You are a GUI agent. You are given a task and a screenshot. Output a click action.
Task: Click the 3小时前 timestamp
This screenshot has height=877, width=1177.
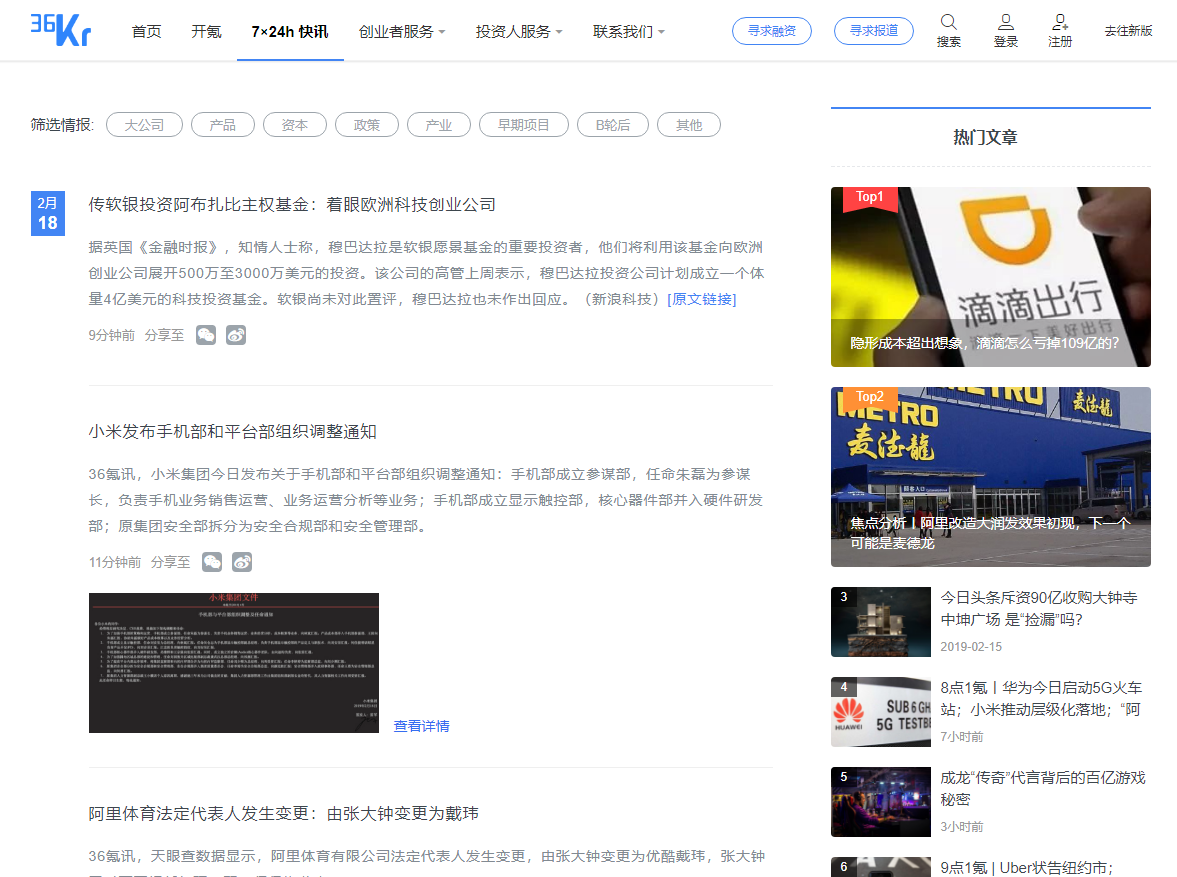click(x=962, y=827)
